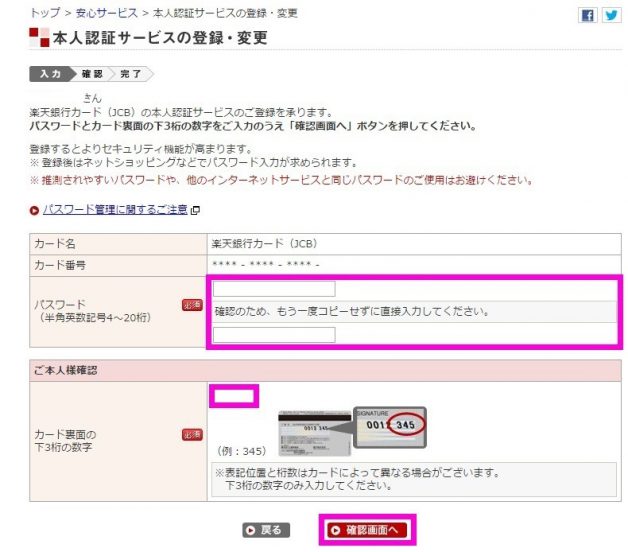628x552 pixels.
Task: Click the enlarged signature panel 345 image
Action: tap(390, 427)
